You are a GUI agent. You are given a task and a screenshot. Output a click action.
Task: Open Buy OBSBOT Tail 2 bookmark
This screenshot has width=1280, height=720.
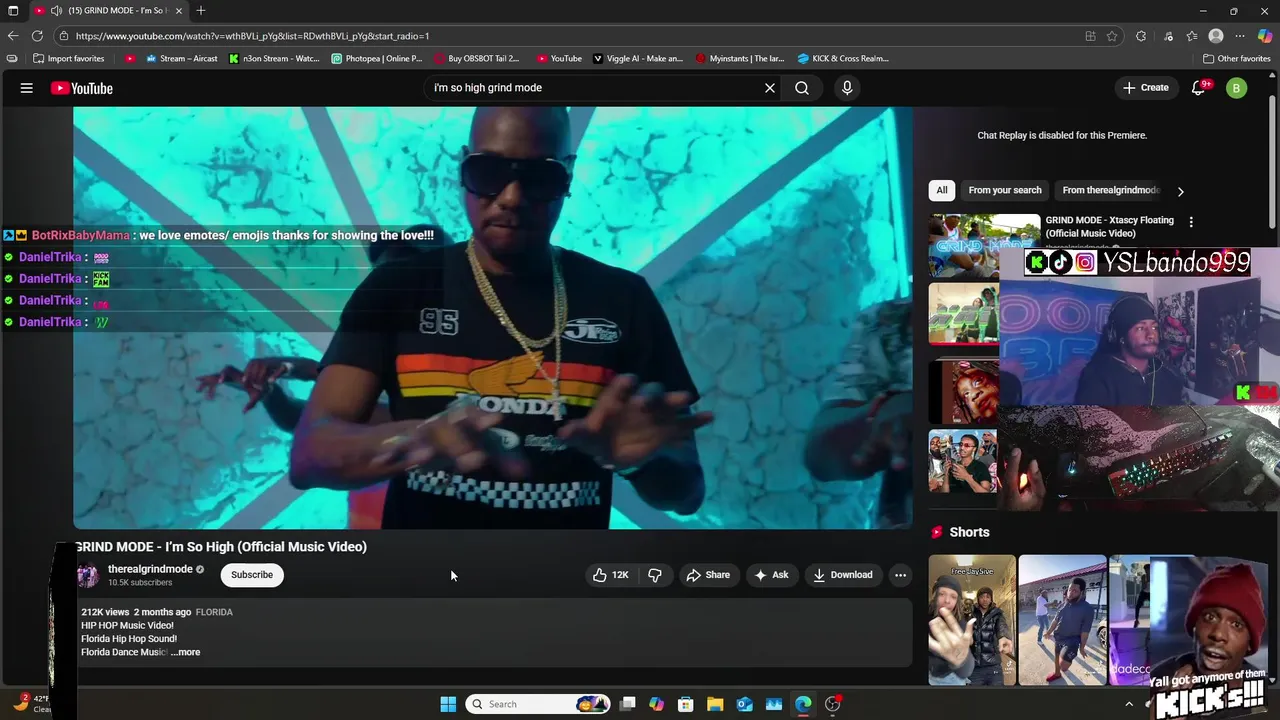[477, 58]
